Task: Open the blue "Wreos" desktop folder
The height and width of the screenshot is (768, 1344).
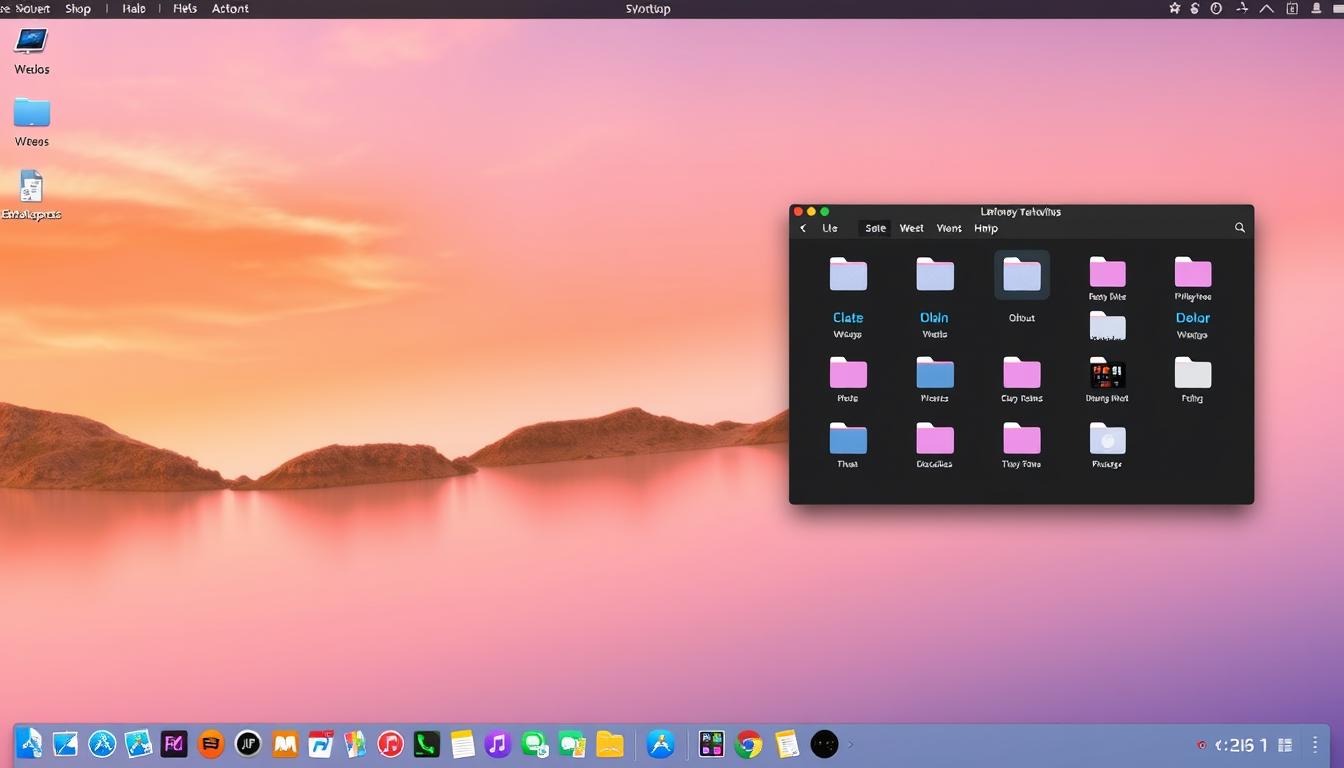Action: [x=32, y=112]
